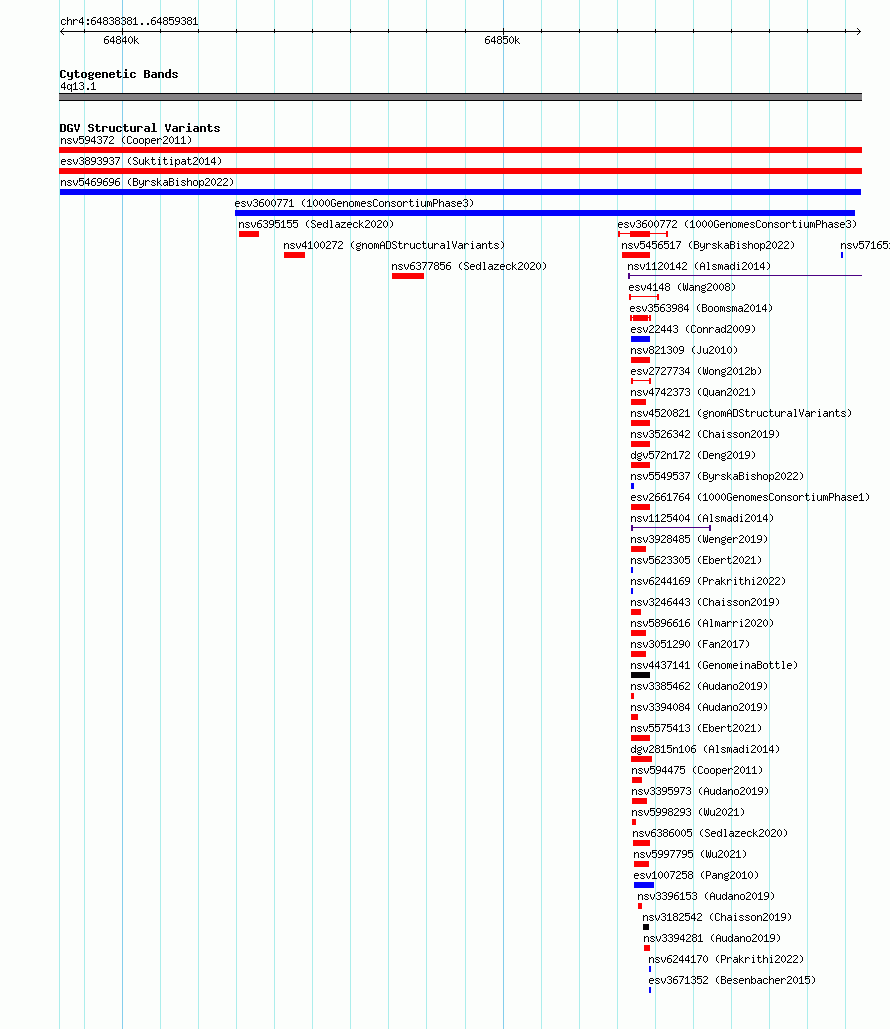Click the blue bar under esv22443 (Conrad2009)
This screenshot has height=1029, width=890.
tap(640, 339)
